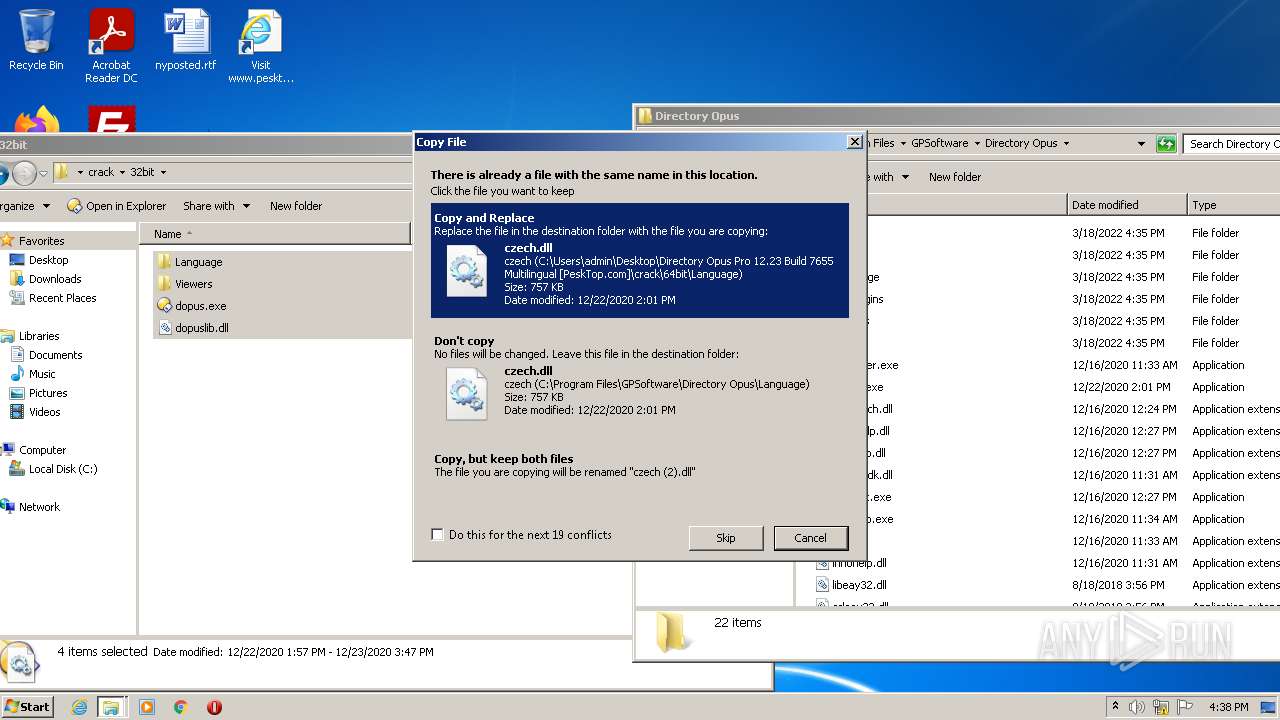Click GPSoftware in the address breadcrumb

point(939,143)
